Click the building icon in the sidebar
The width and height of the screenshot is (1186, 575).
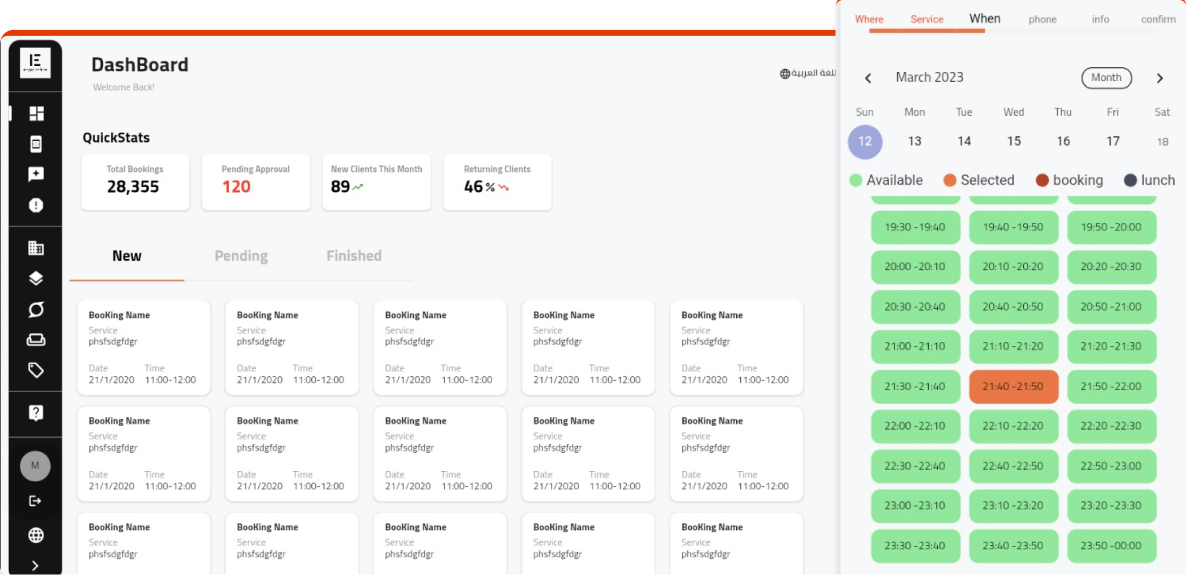click(x=36, y=248)
